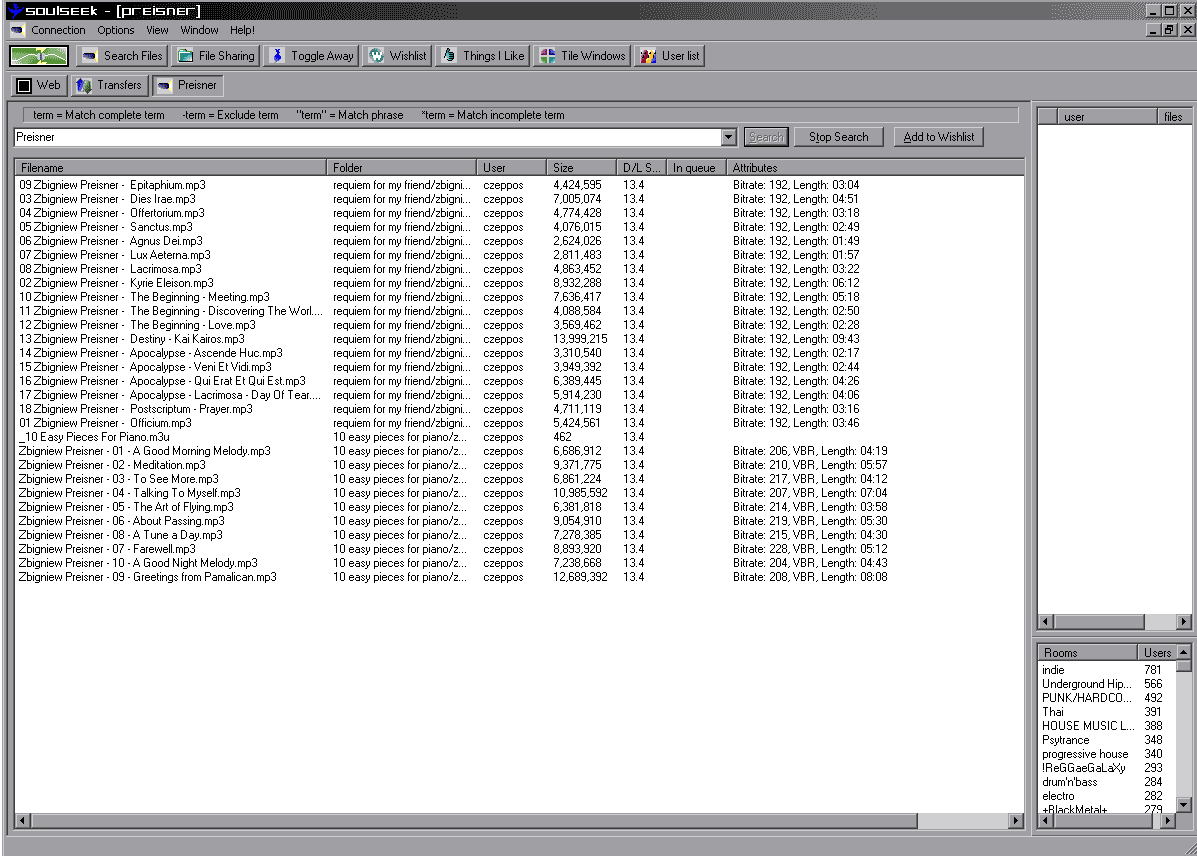Screen dimensions: 1197x856
Task: Select file 09 Zbigniew Preisner - Epitaphium.mp3
Action: point(112,185)
